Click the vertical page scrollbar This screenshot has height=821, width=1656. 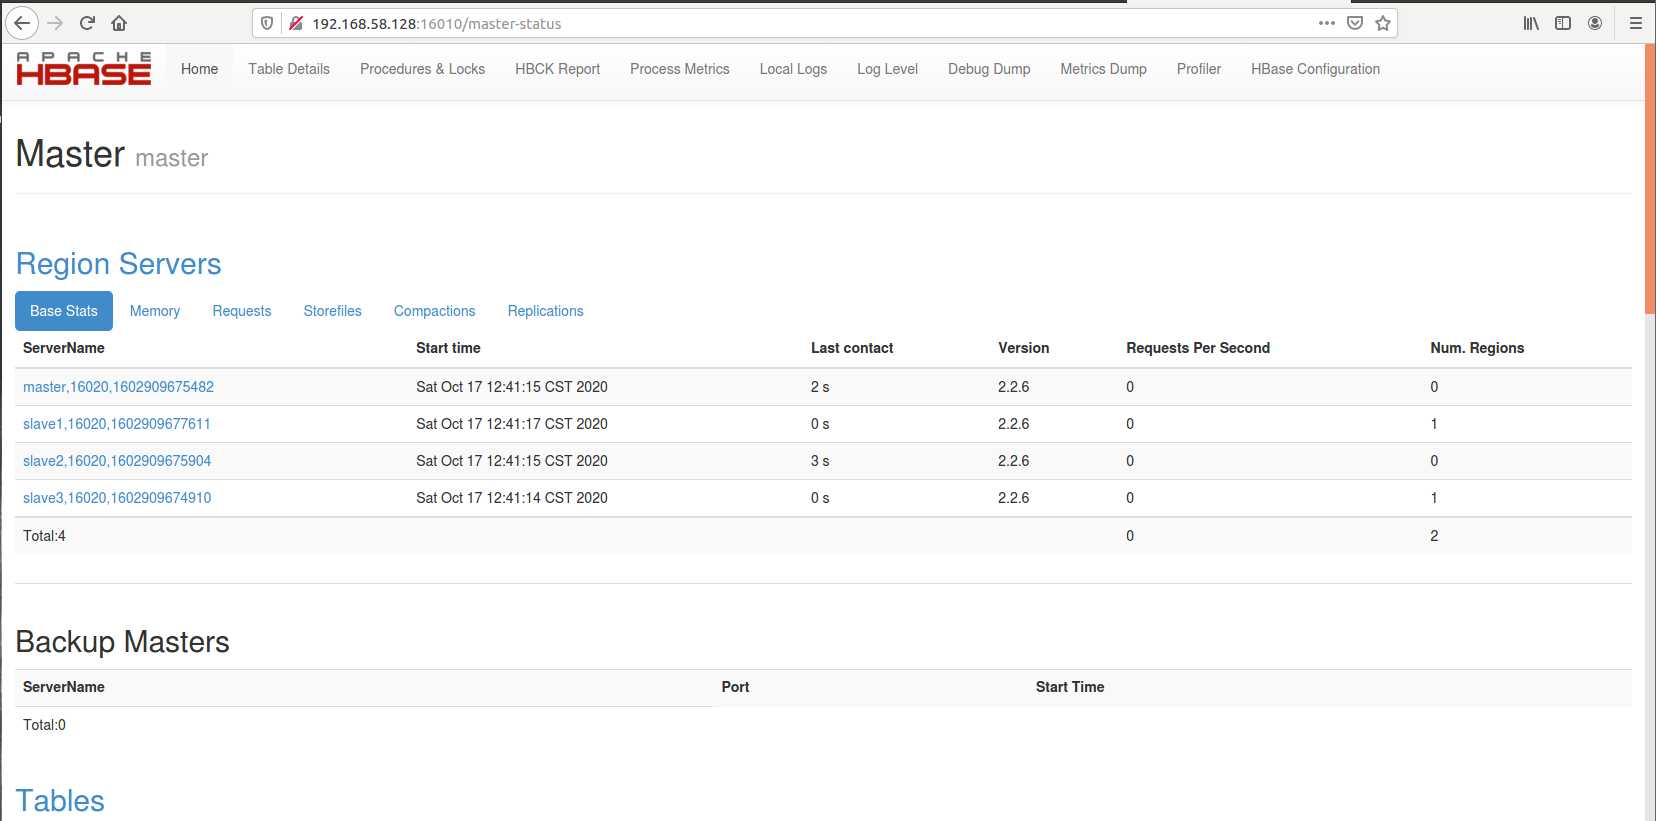[x=1649, y=180]
